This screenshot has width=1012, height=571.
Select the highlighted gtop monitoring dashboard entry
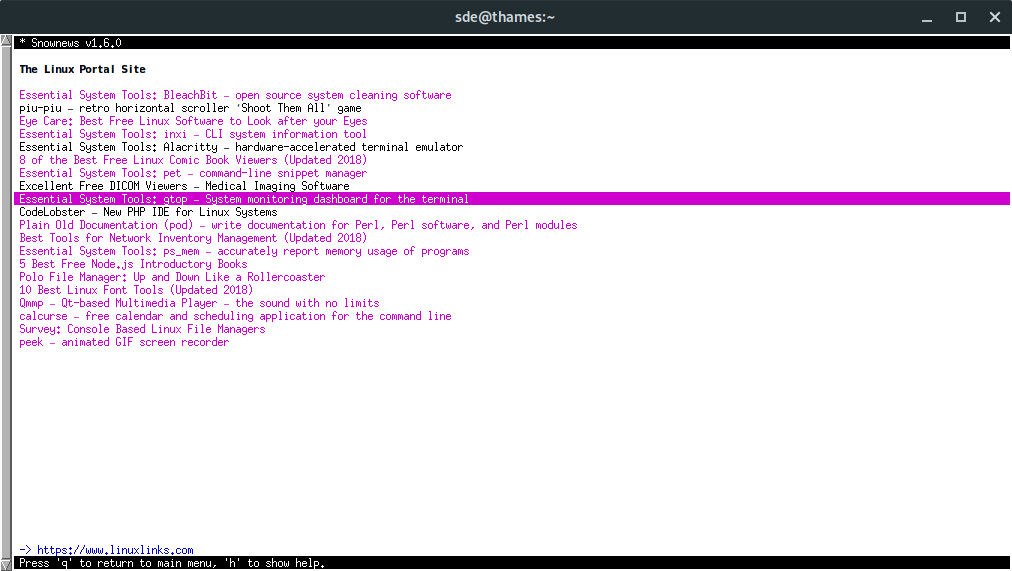pos(512,199)
